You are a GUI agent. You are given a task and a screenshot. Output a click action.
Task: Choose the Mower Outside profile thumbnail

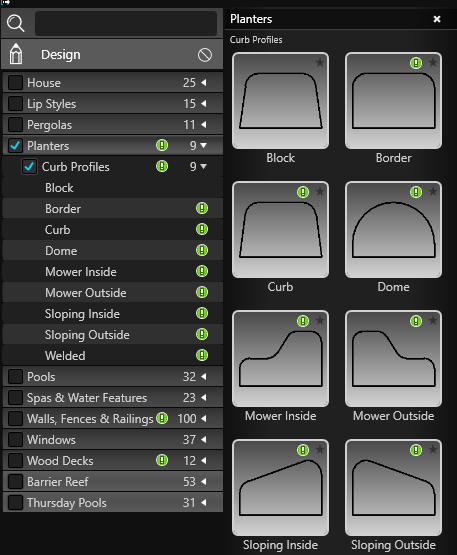pyautogui.click(x=393, y=359)
